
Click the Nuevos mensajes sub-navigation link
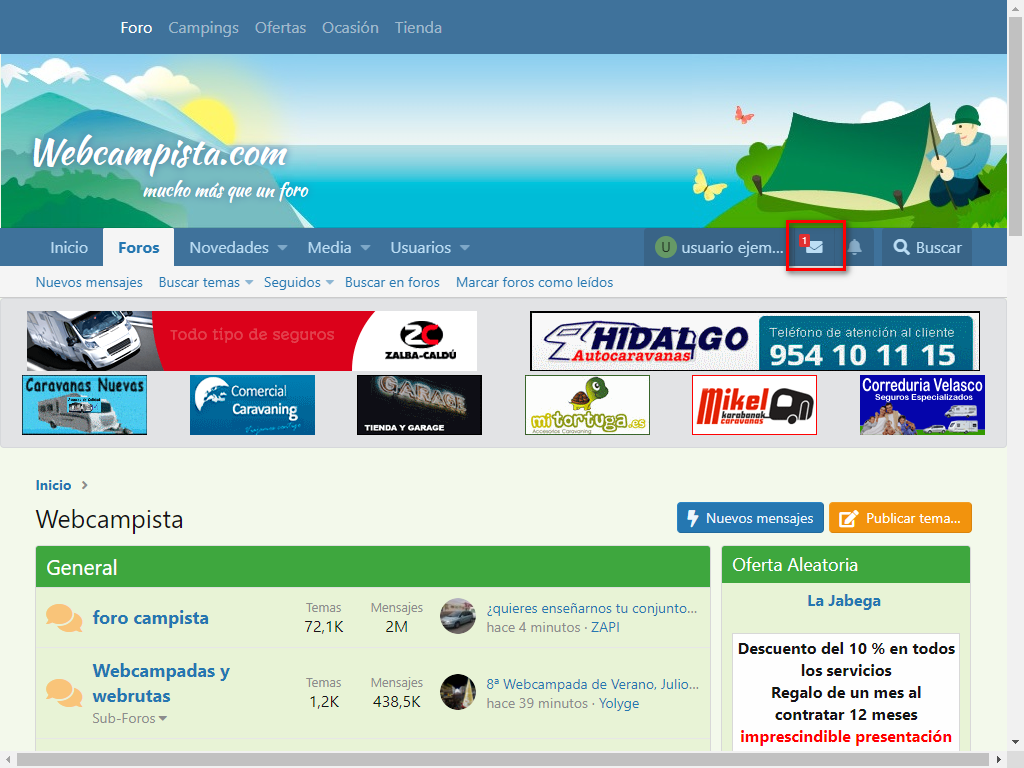click(x=89, y=282)
